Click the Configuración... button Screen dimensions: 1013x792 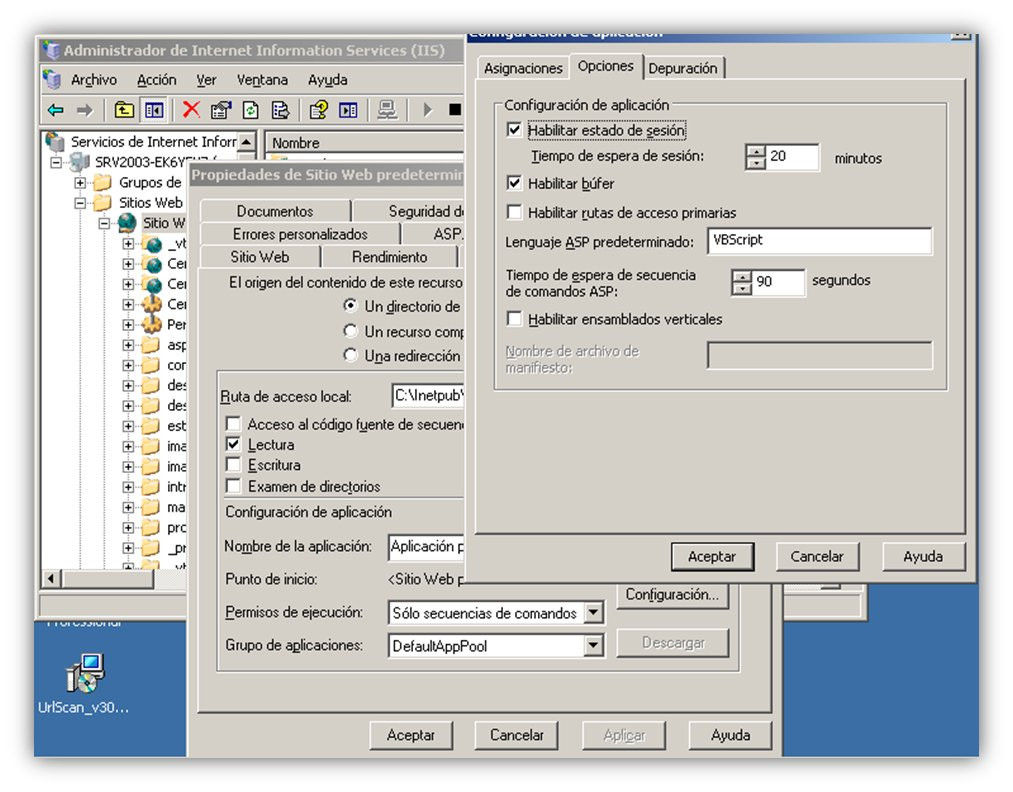tap(672, 594)
